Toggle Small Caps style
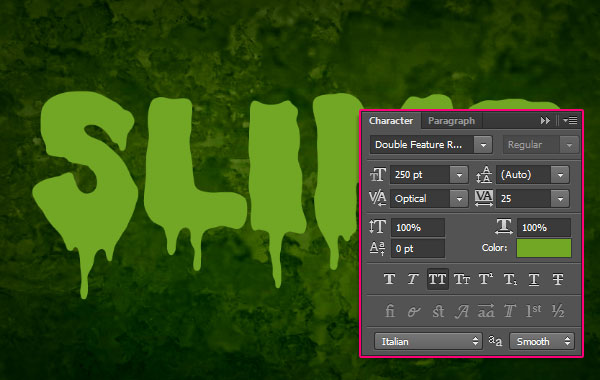Viewport: 600px width, 380px height. [x=461, y=279]
